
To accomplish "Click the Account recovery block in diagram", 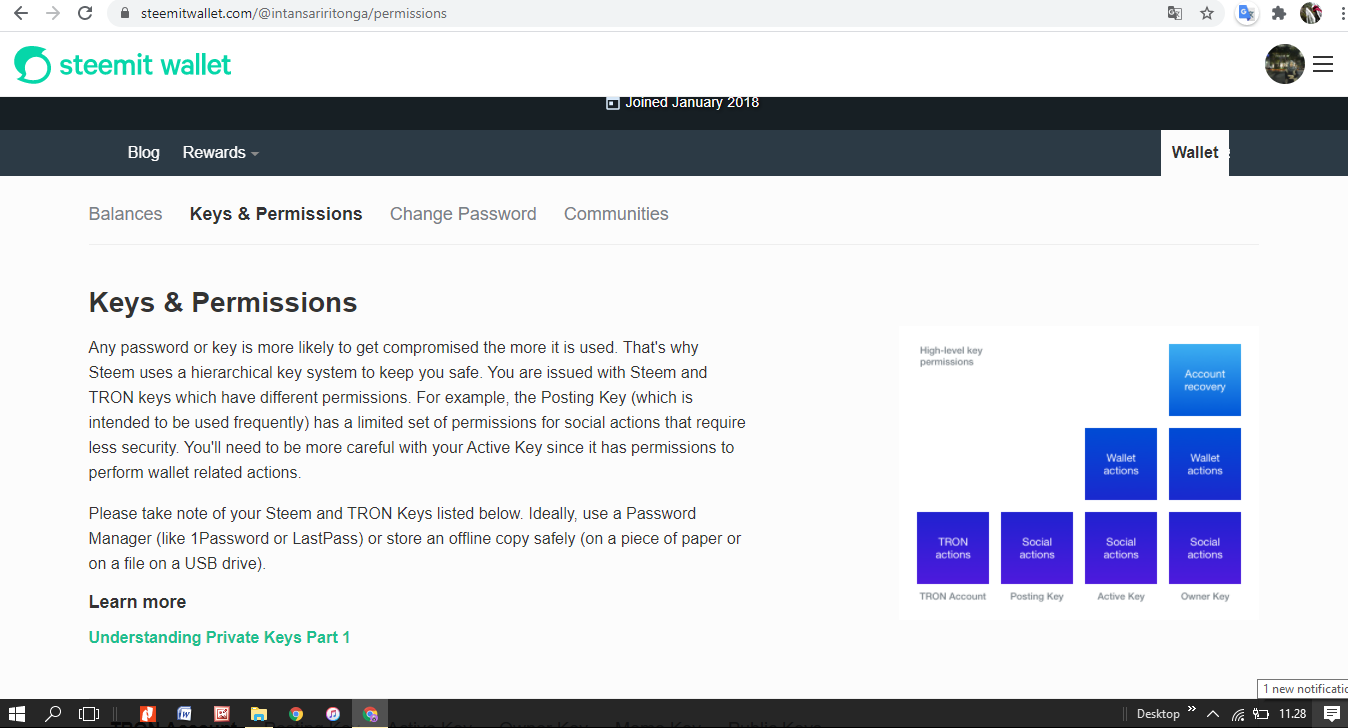I will 1205,380.
